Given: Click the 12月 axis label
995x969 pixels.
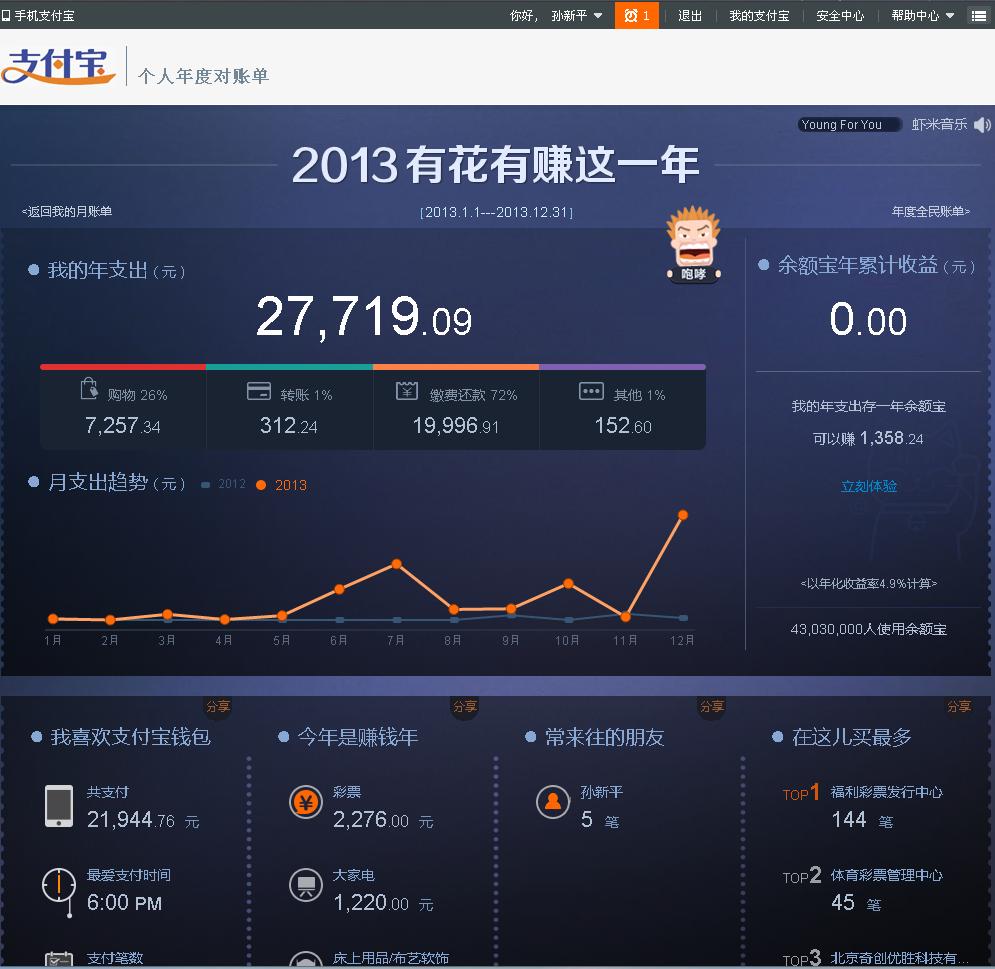Looking at the screenshot, I should tap(682, 640).
